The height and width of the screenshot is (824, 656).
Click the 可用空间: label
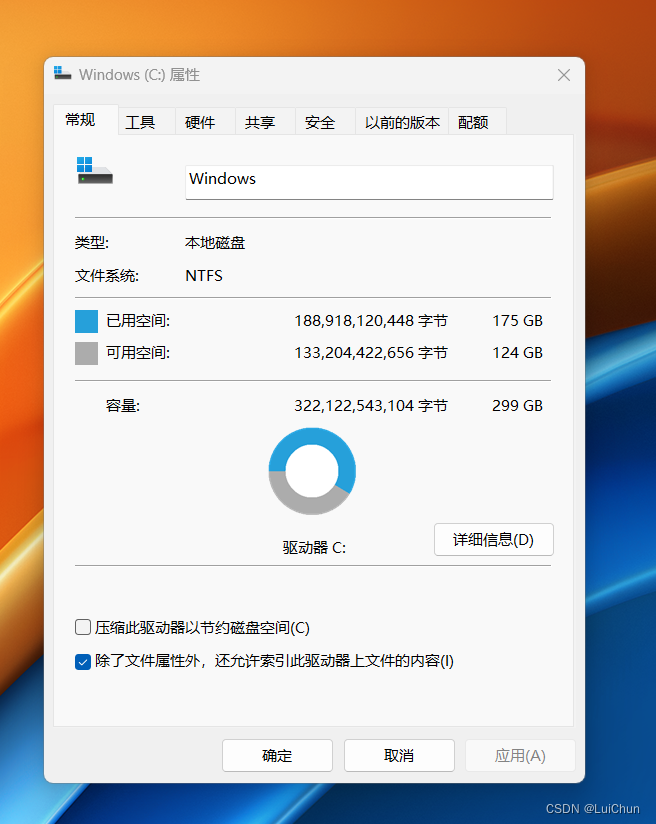tap(138, 353)
